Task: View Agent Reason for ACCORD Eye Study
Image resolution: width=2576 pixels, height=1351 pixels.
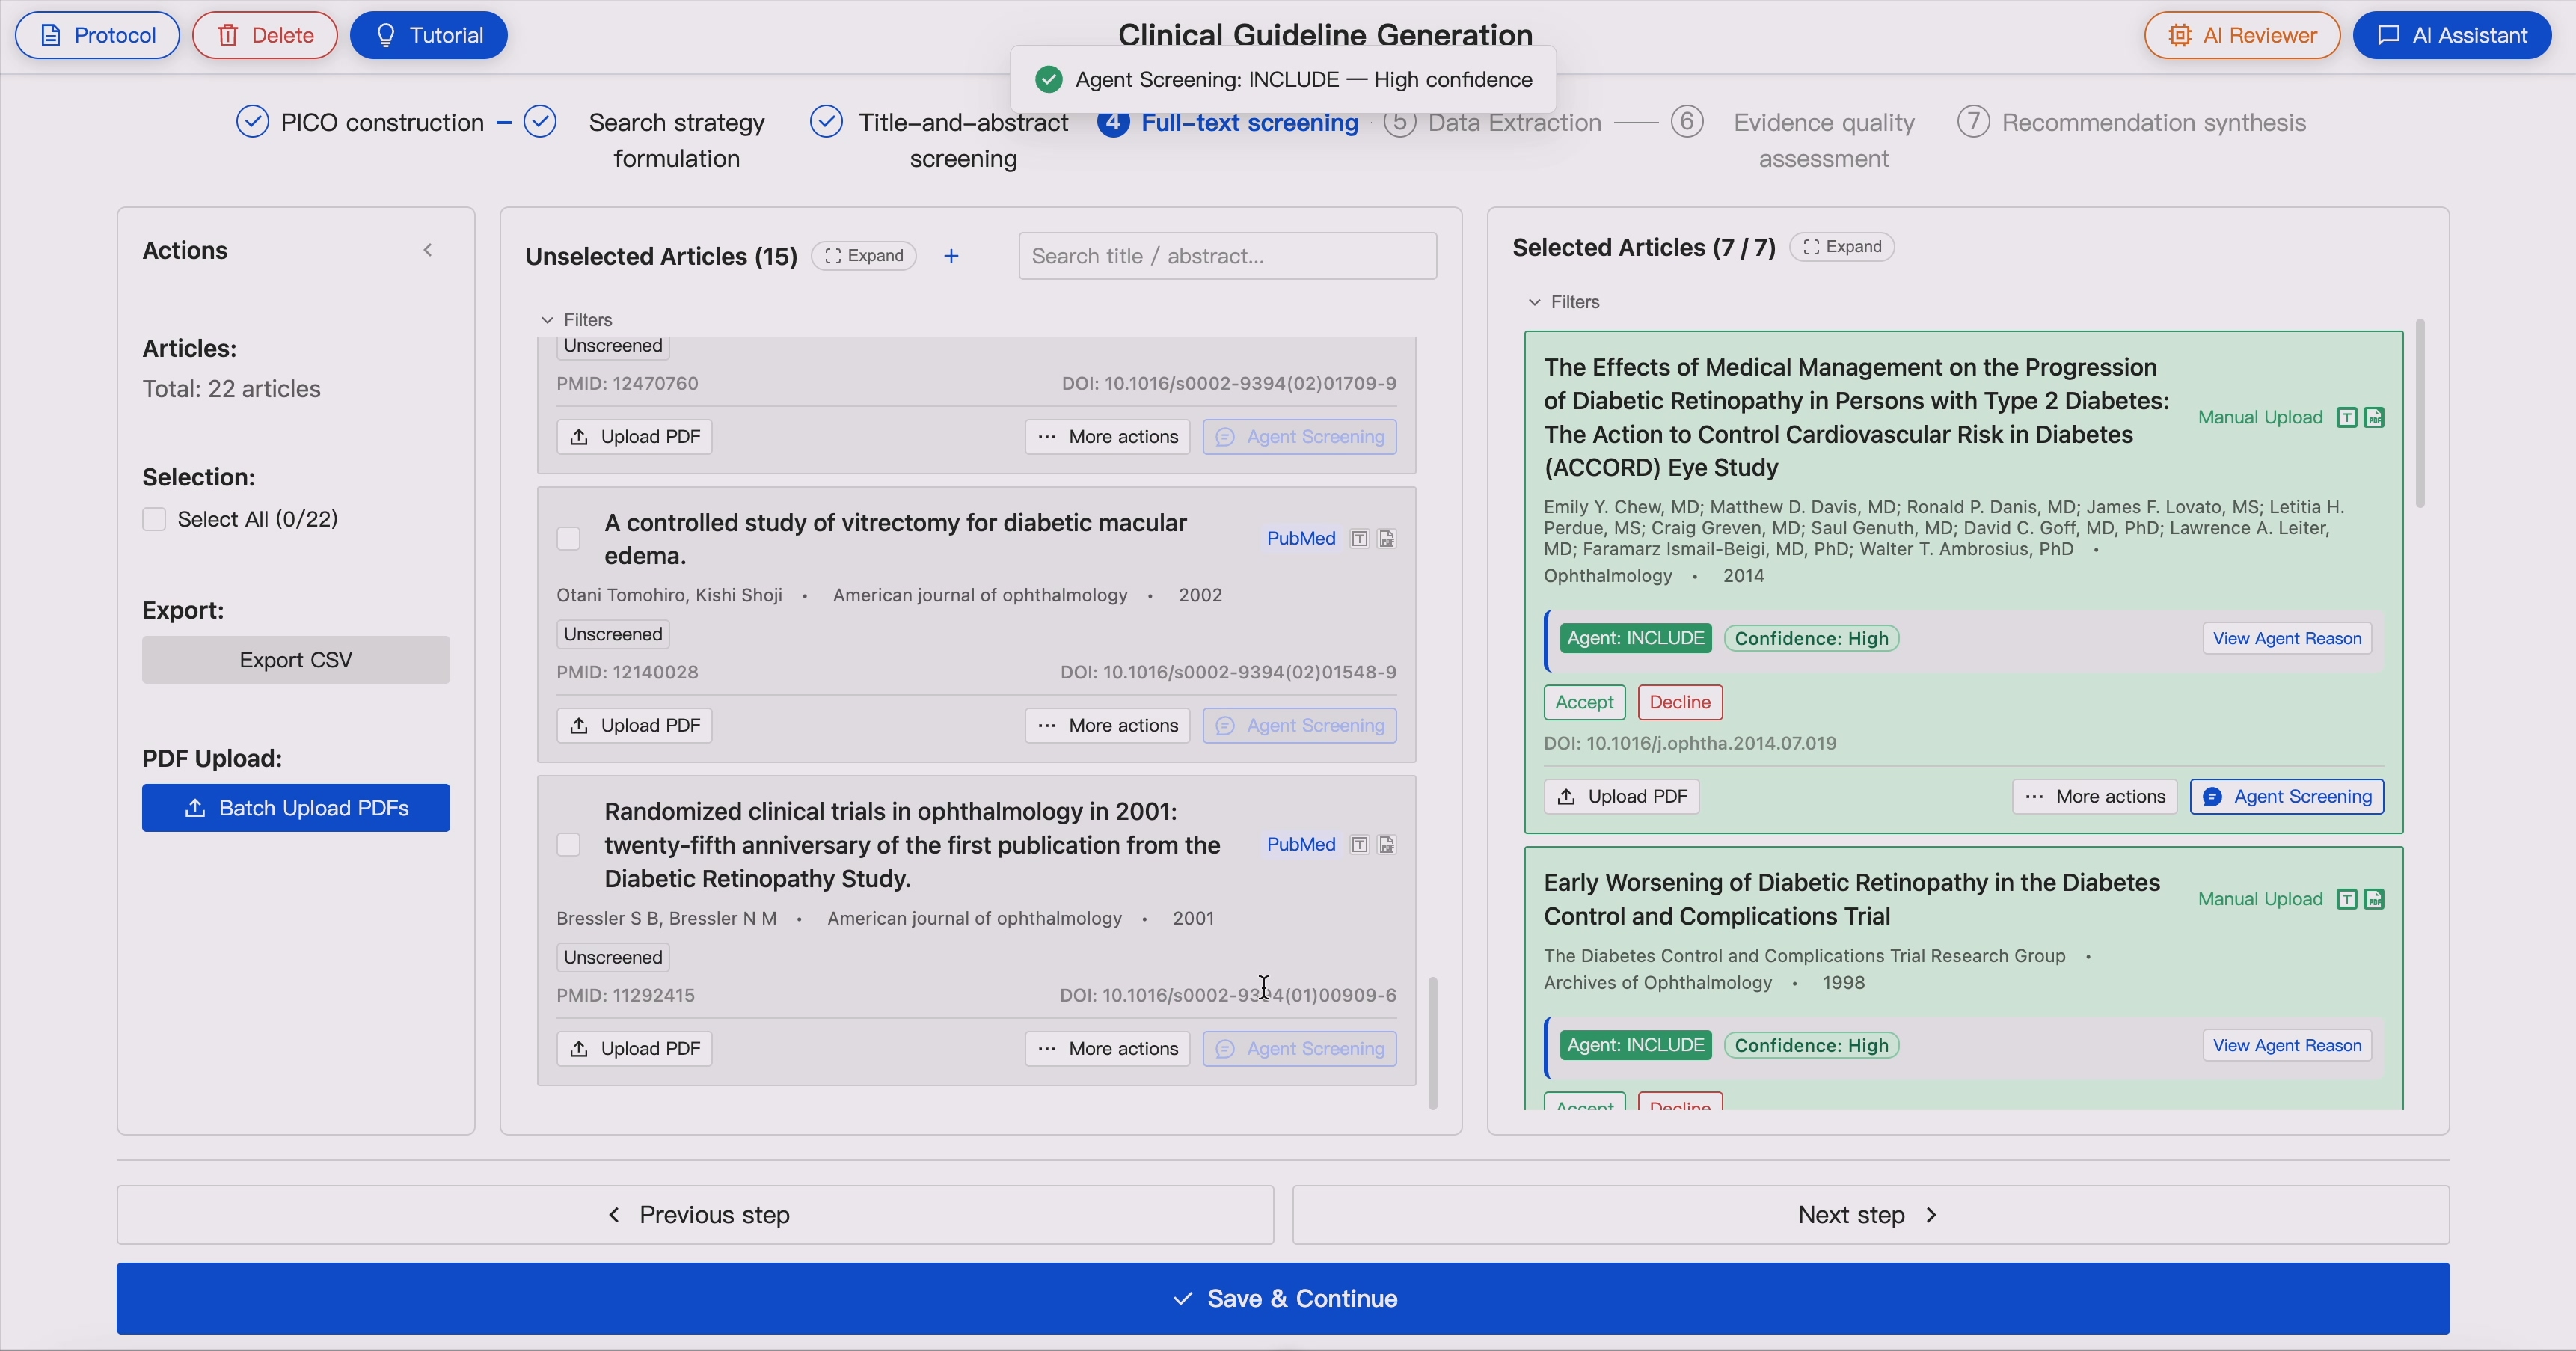Action: 2287,639
